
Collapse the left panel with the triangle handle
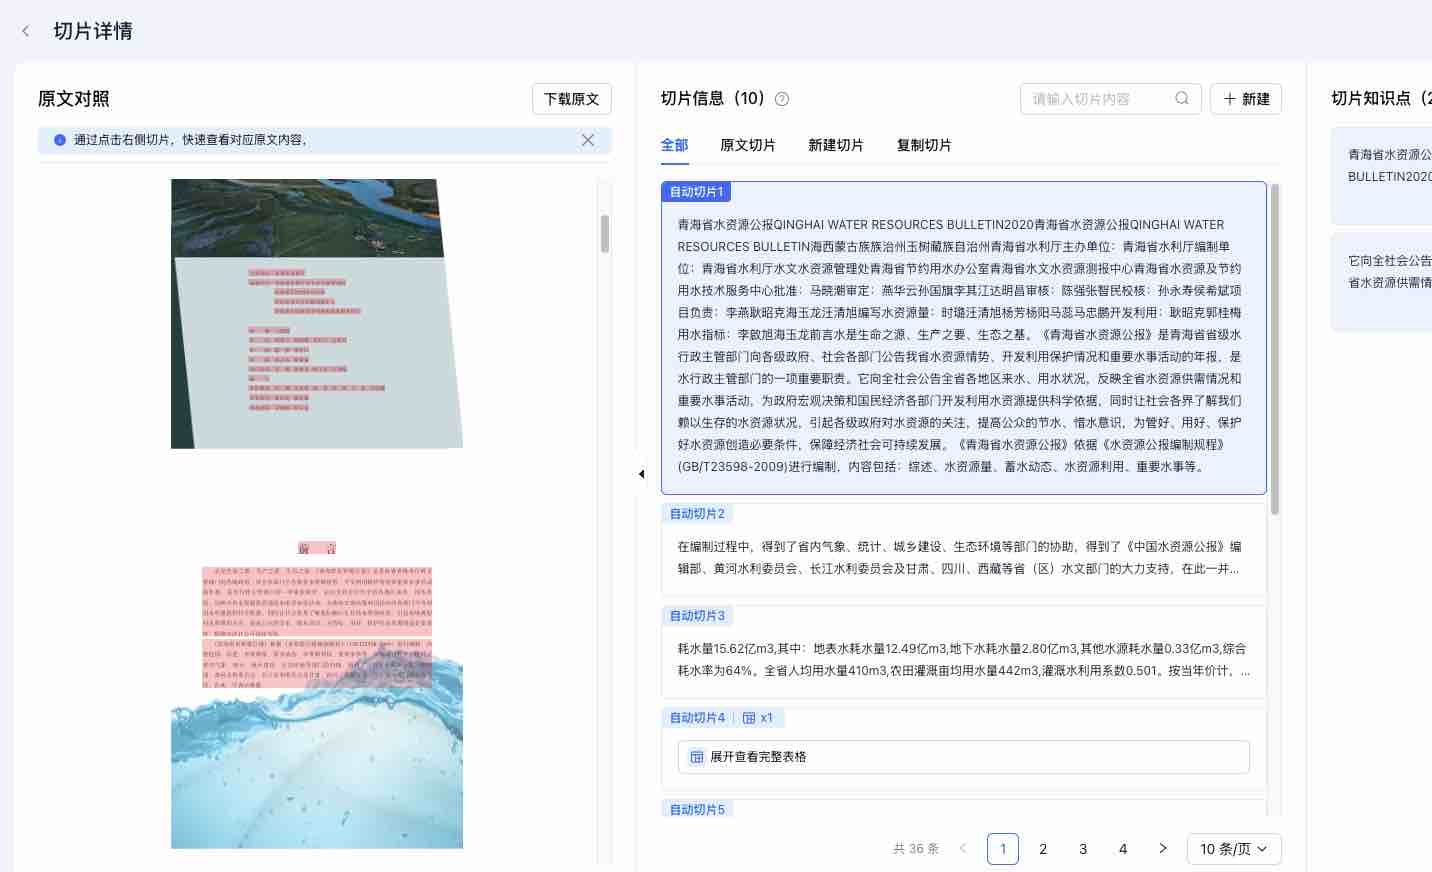(x=641, y=474)
